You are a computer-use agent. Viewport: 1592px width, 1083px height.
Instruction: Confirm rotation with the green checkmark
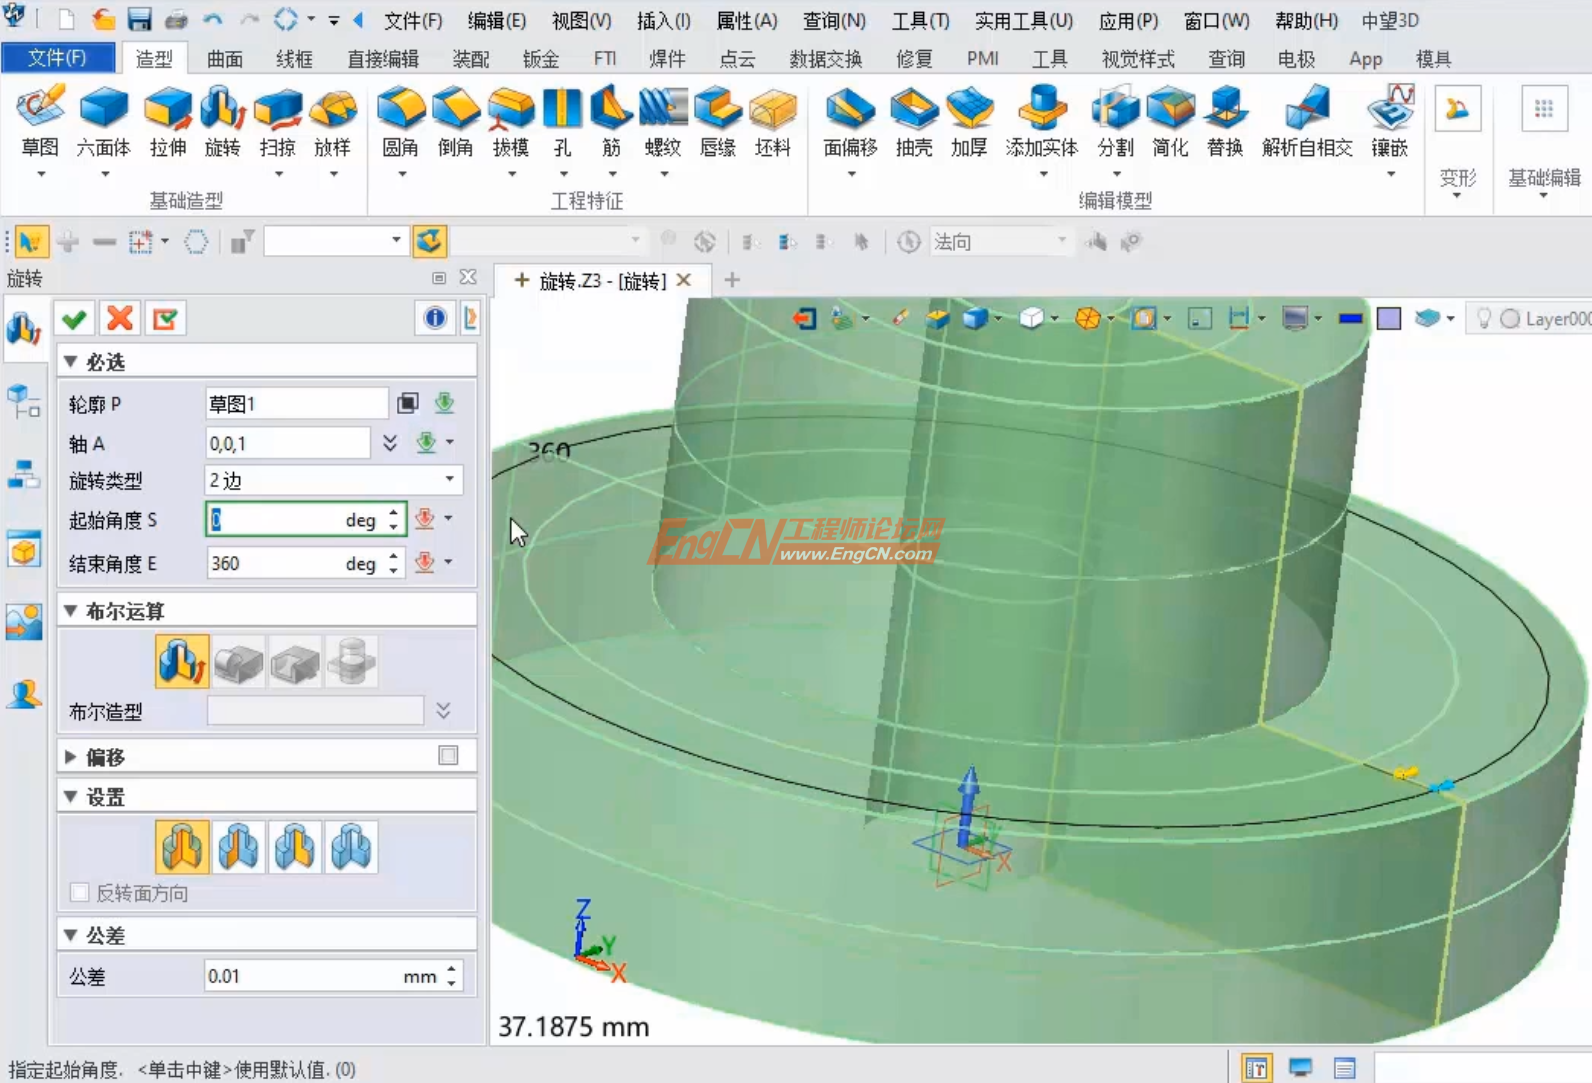click(74, 319)
